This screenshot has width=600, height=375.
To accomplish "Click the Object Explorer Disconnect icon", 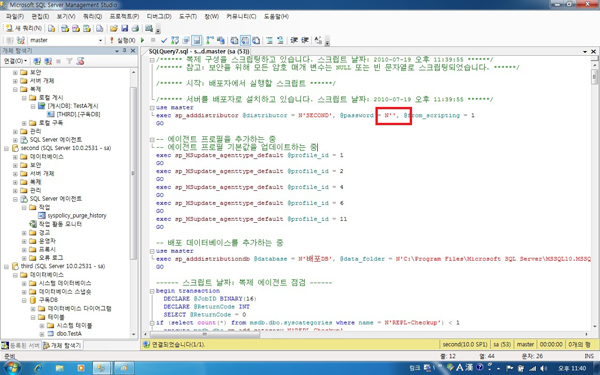I will coord(48,61).
